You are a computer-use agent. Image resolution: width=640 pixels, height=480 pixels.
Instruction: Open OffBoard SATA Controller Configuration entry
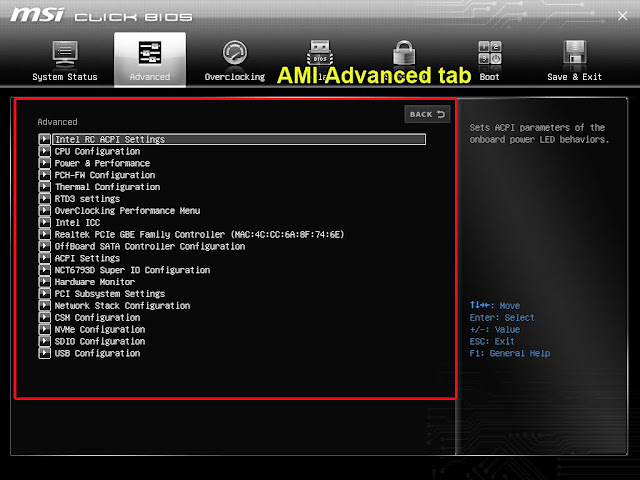coord(150,246)
